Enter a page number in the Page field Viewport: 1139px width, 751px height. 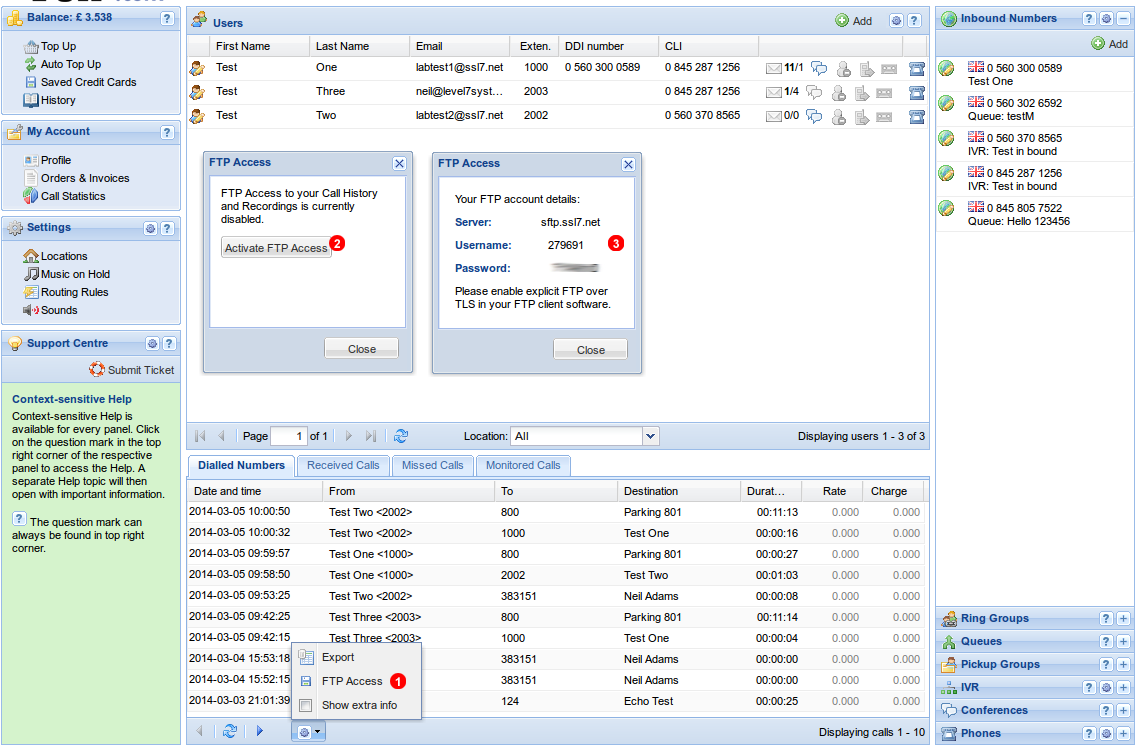[x=289, y=436]
